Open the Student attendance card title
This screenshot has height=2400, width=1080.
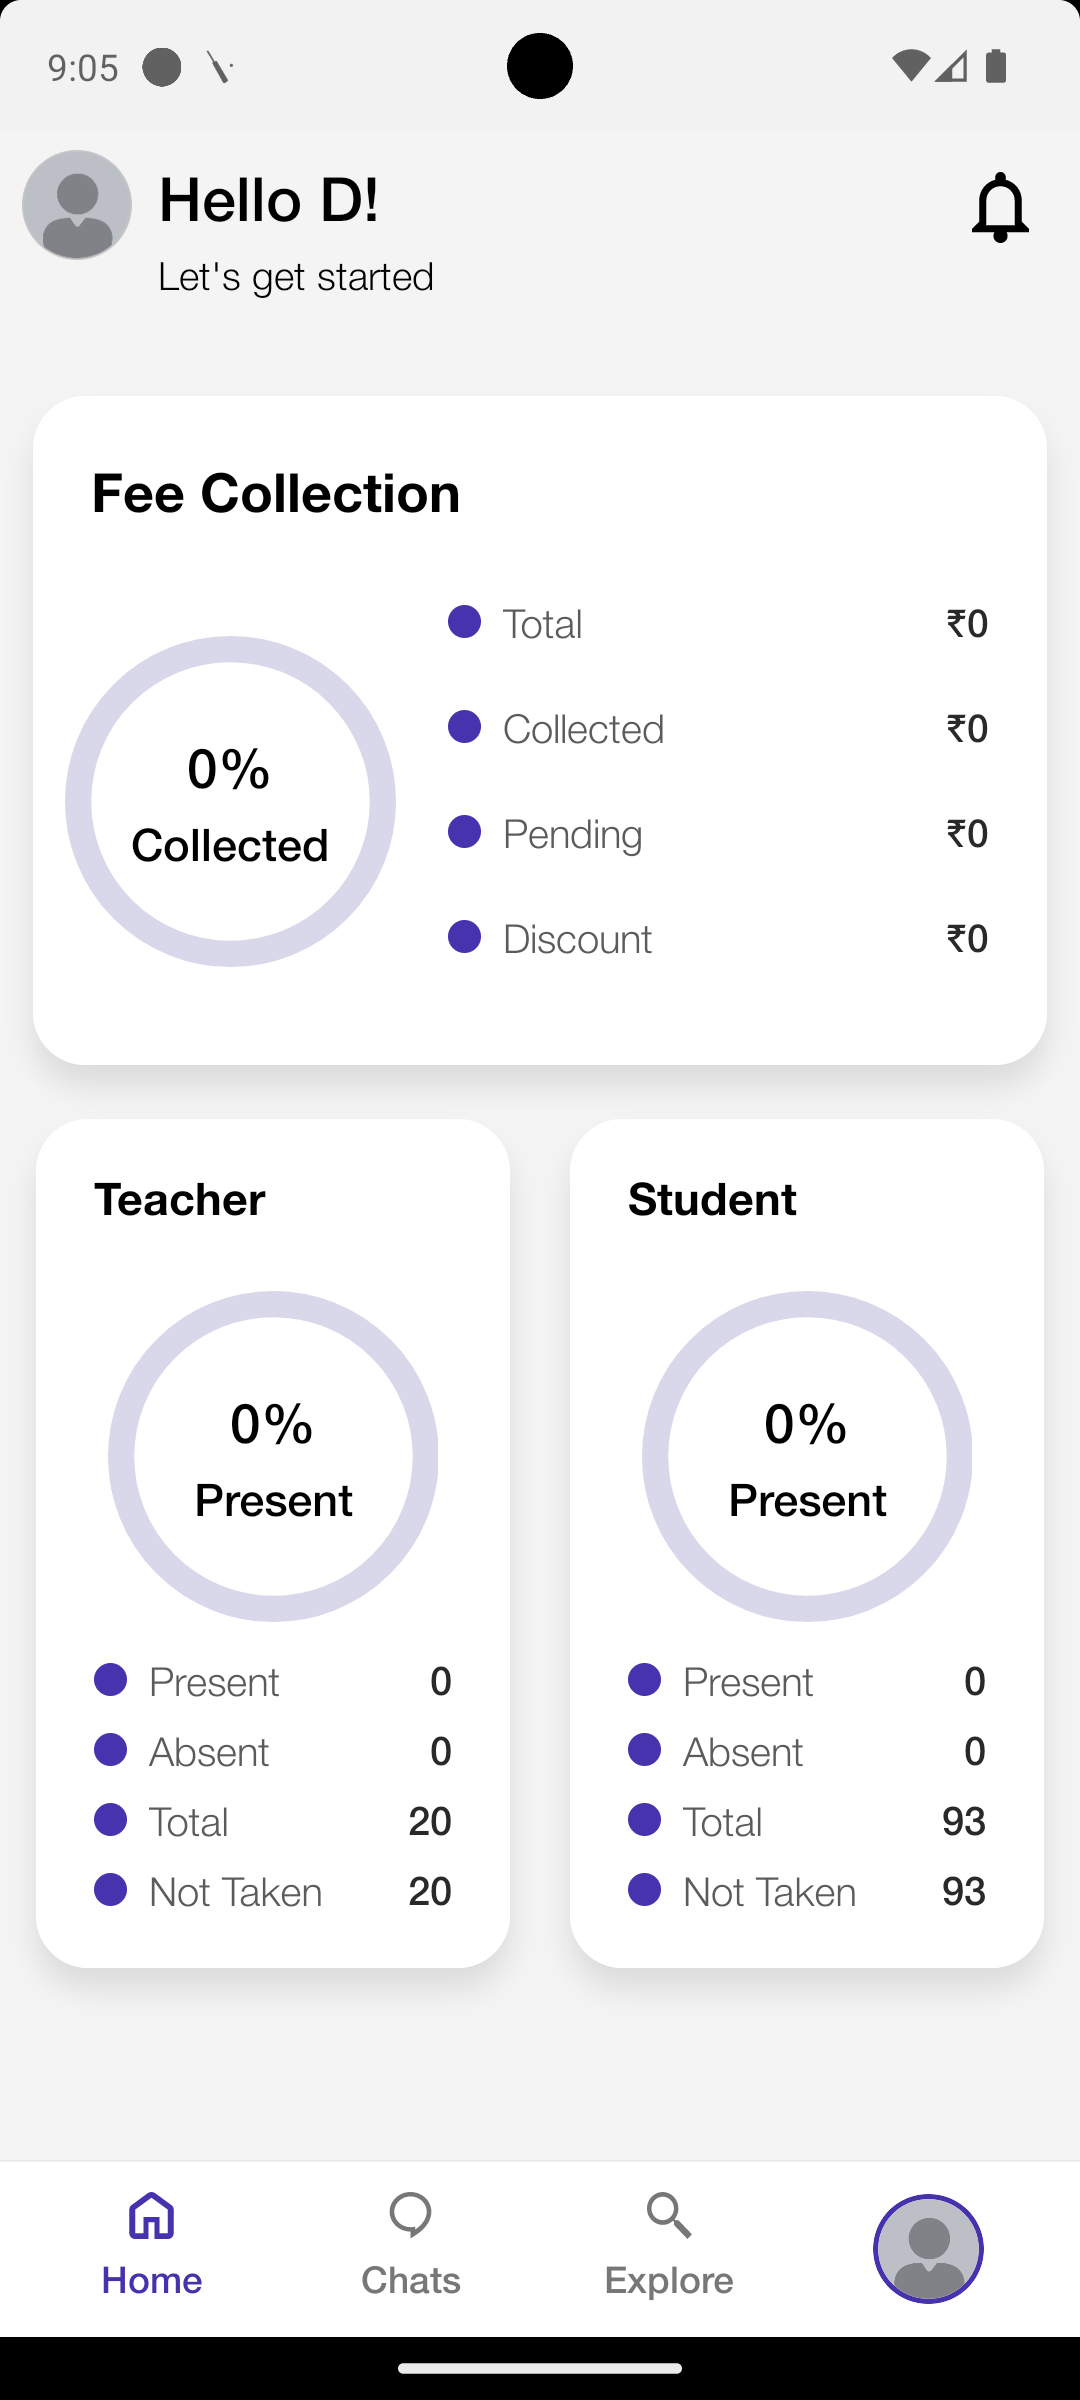point(712,1199)
